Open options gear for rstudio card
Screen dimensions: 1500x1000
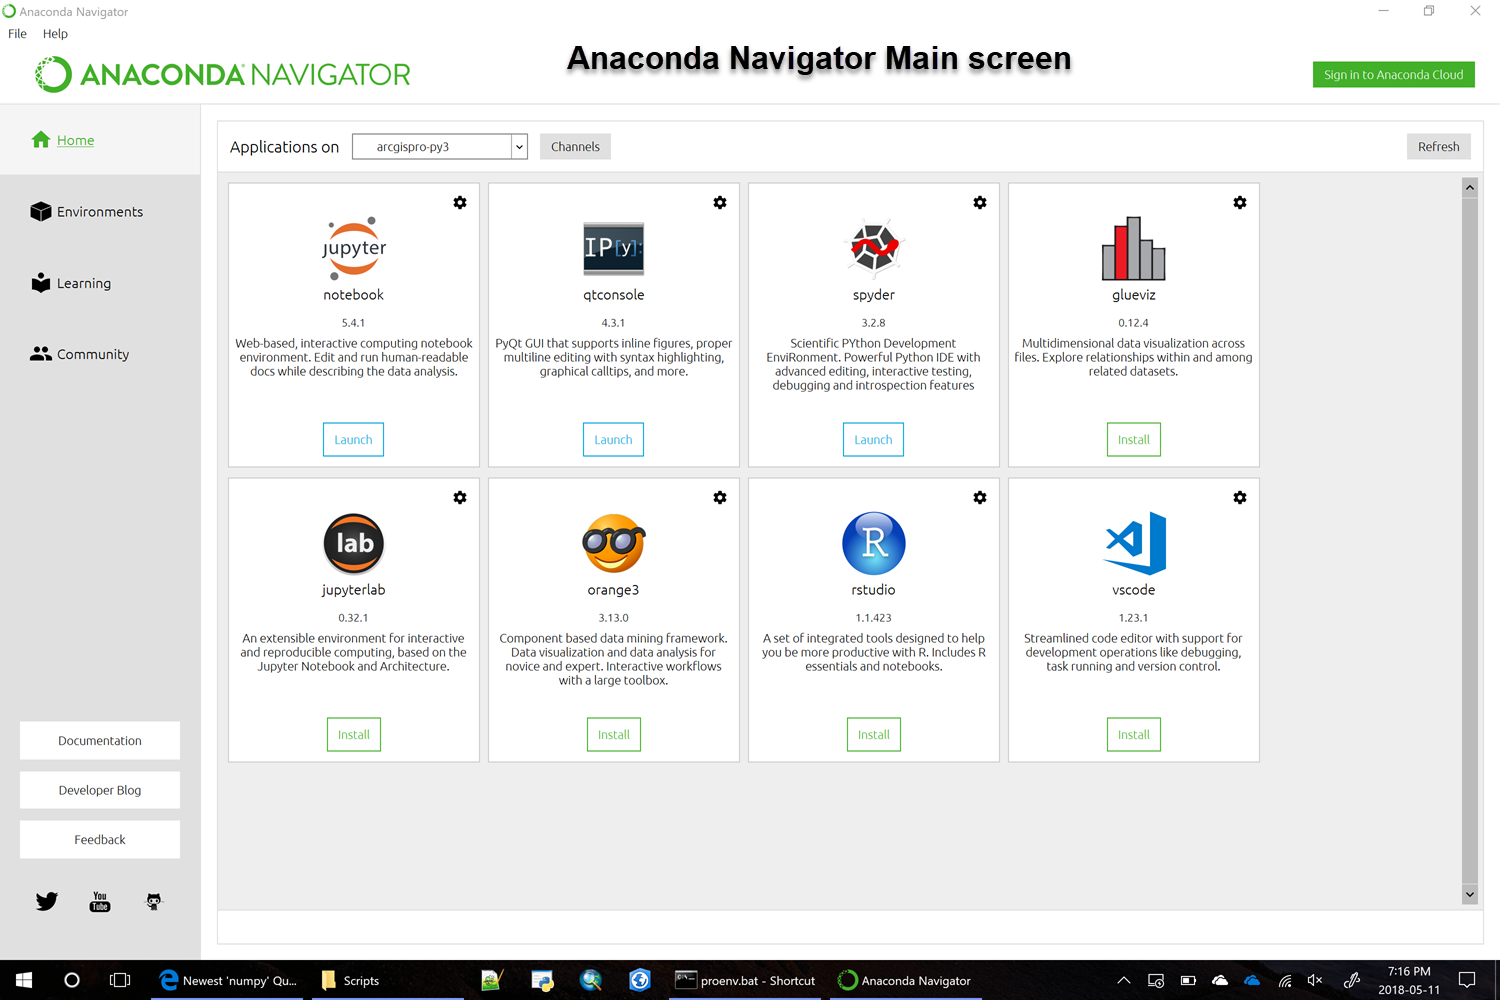click(980, 497)
